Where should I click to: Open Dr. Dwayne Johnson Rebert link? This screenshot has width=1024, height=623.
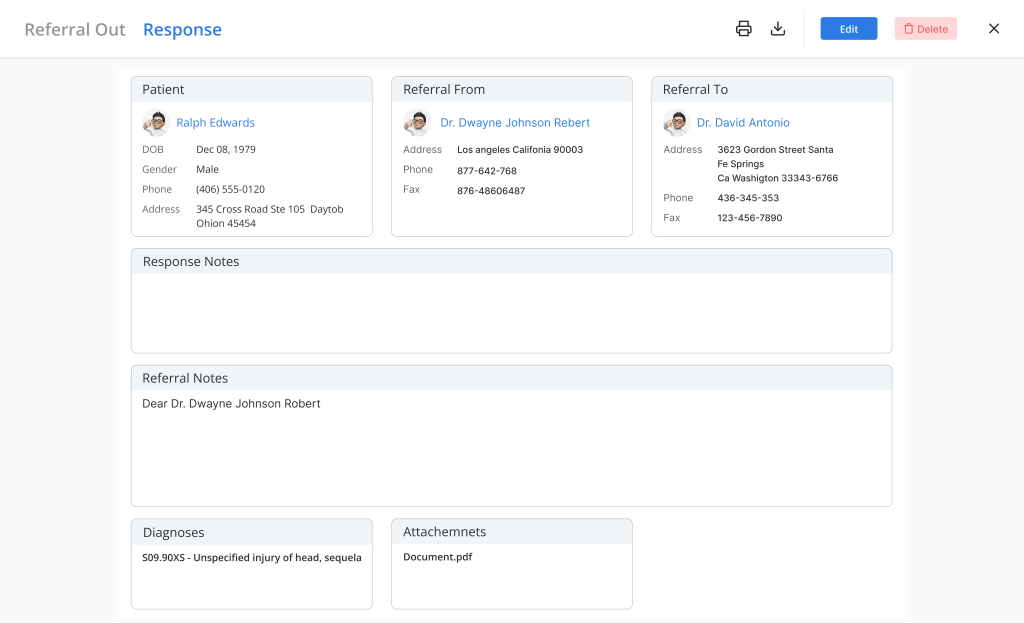[x=515, y=123]
